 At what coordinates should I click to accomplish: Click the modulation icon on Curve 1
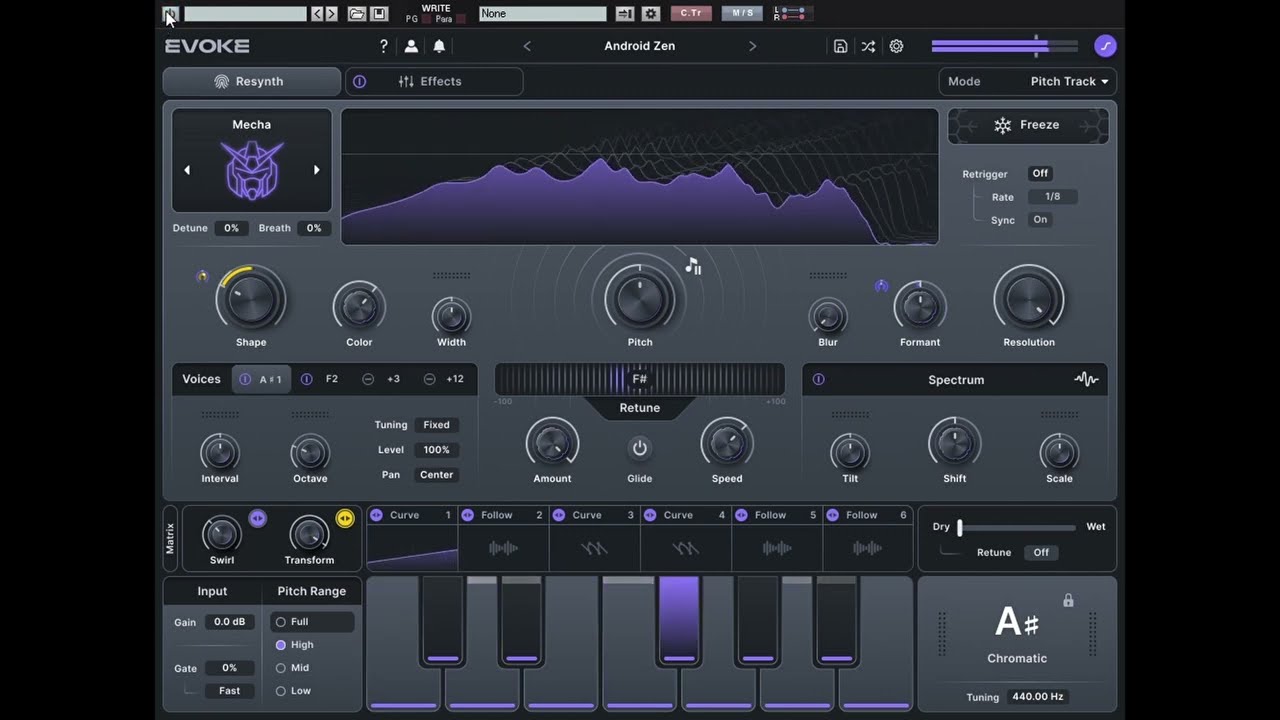pyautogui.click(x=376, y=515)
